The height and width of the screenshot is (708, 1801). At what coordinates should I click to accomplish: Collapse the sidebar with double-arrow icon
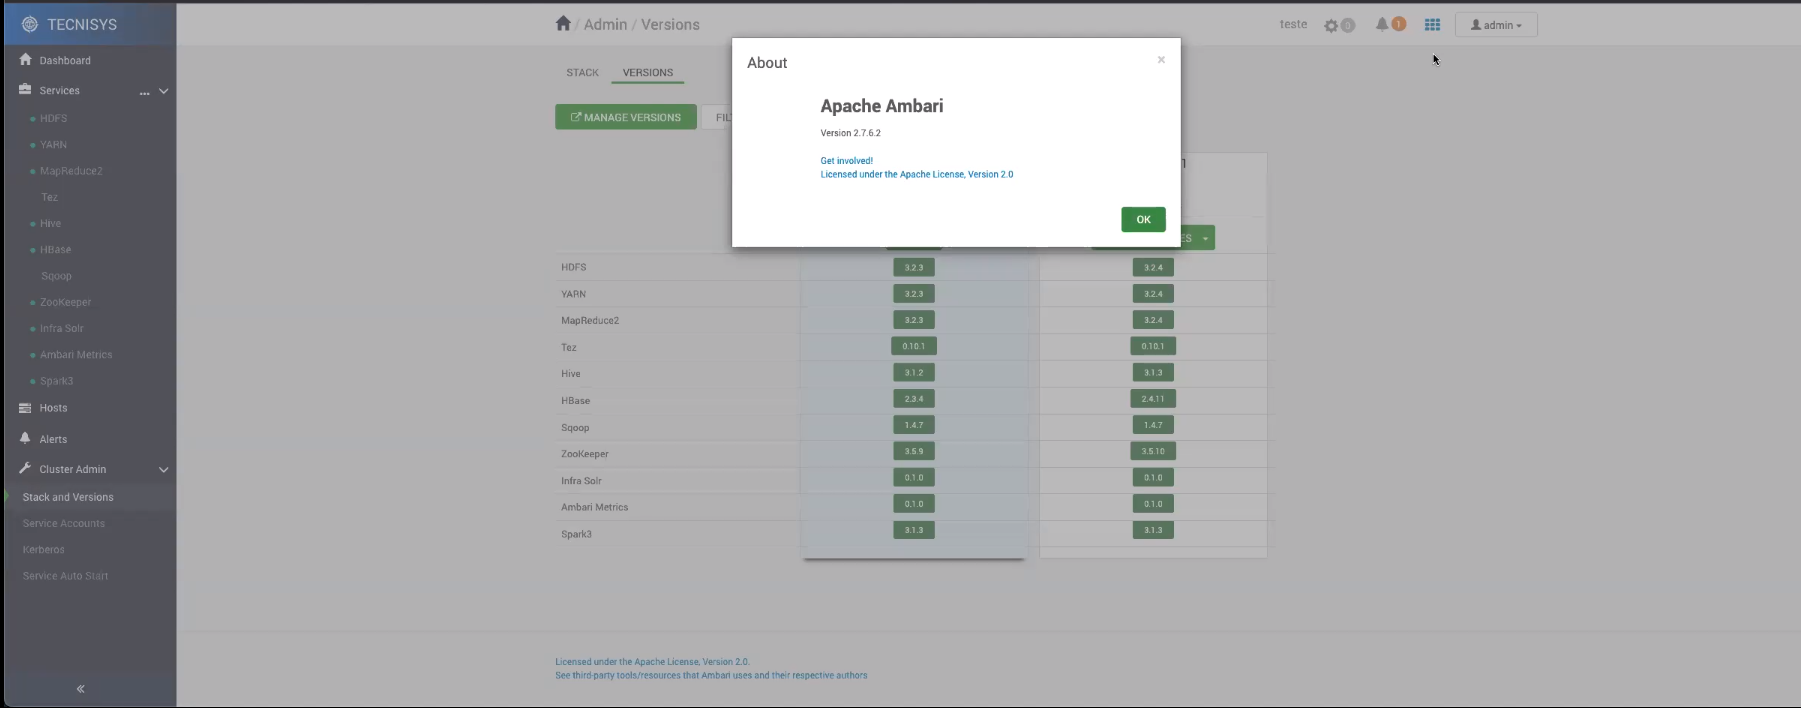pyautogui.click(x=81, y=689)
